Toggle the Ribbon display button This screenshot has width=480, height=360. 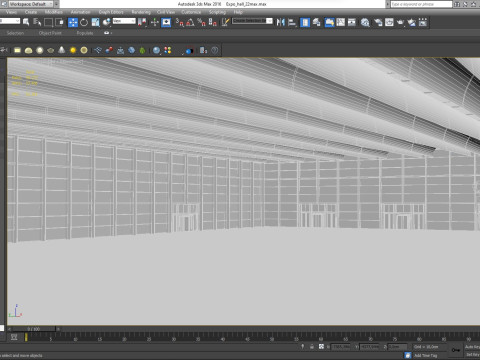(329, 22)
